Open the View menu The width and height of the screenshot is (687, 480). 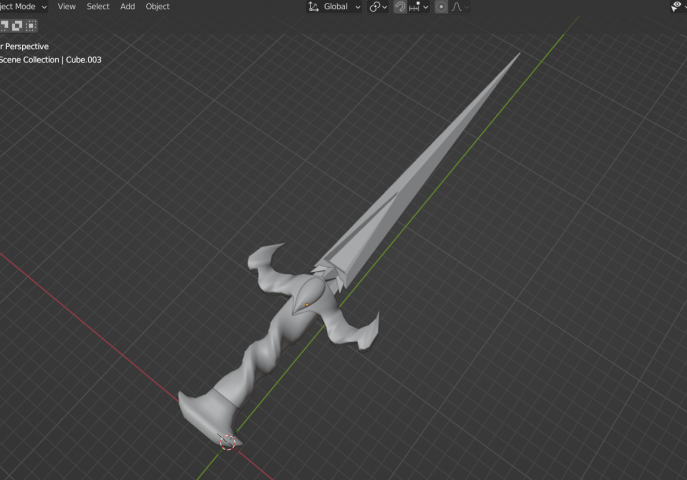(x=67, y=7)
